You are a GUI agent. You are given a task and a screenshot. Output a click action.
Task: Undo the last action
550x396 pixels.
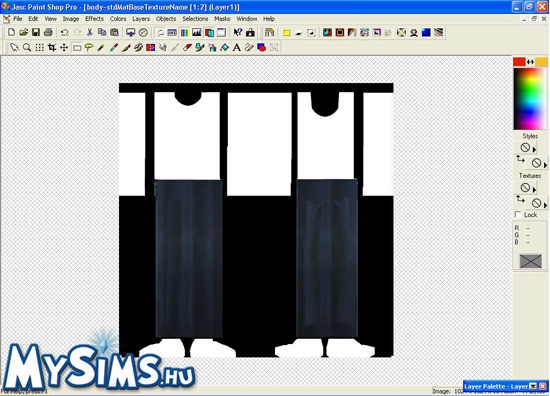[x=65, y=33]
